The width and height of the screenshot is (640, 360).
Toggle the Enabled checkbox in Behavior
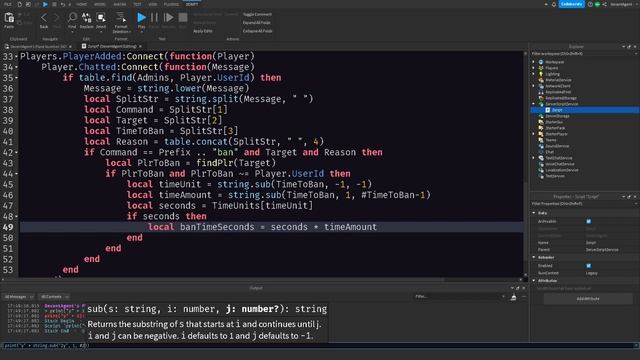point(589,266)
